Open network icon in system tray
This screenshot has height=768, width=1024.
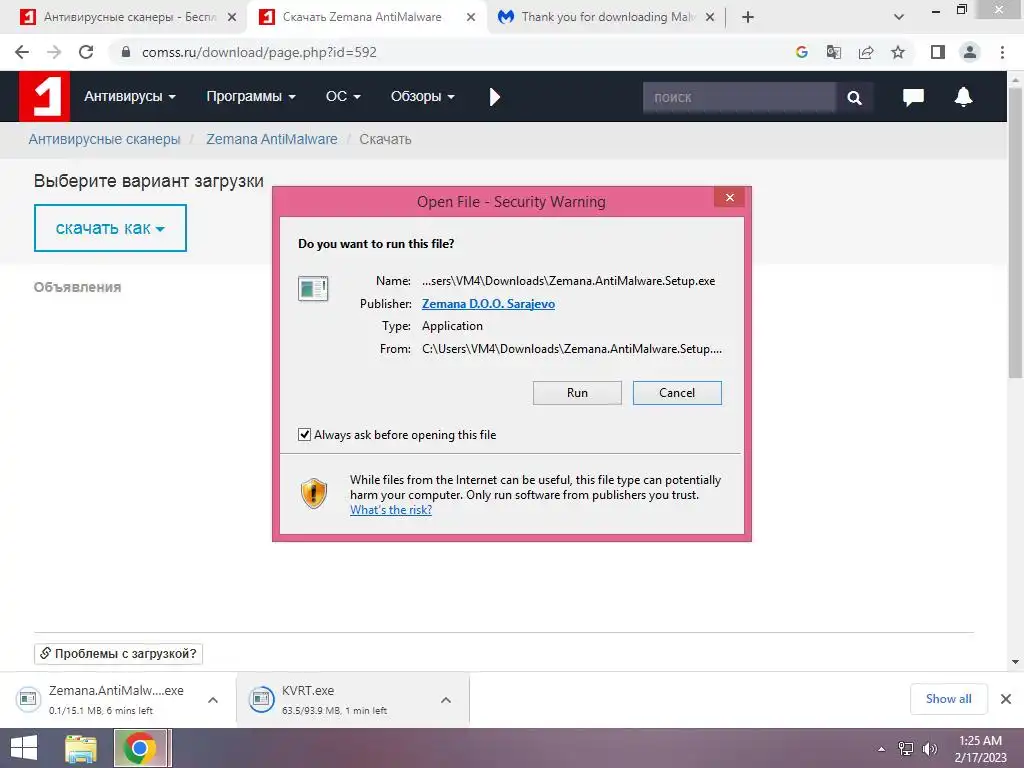pos(906,749)
